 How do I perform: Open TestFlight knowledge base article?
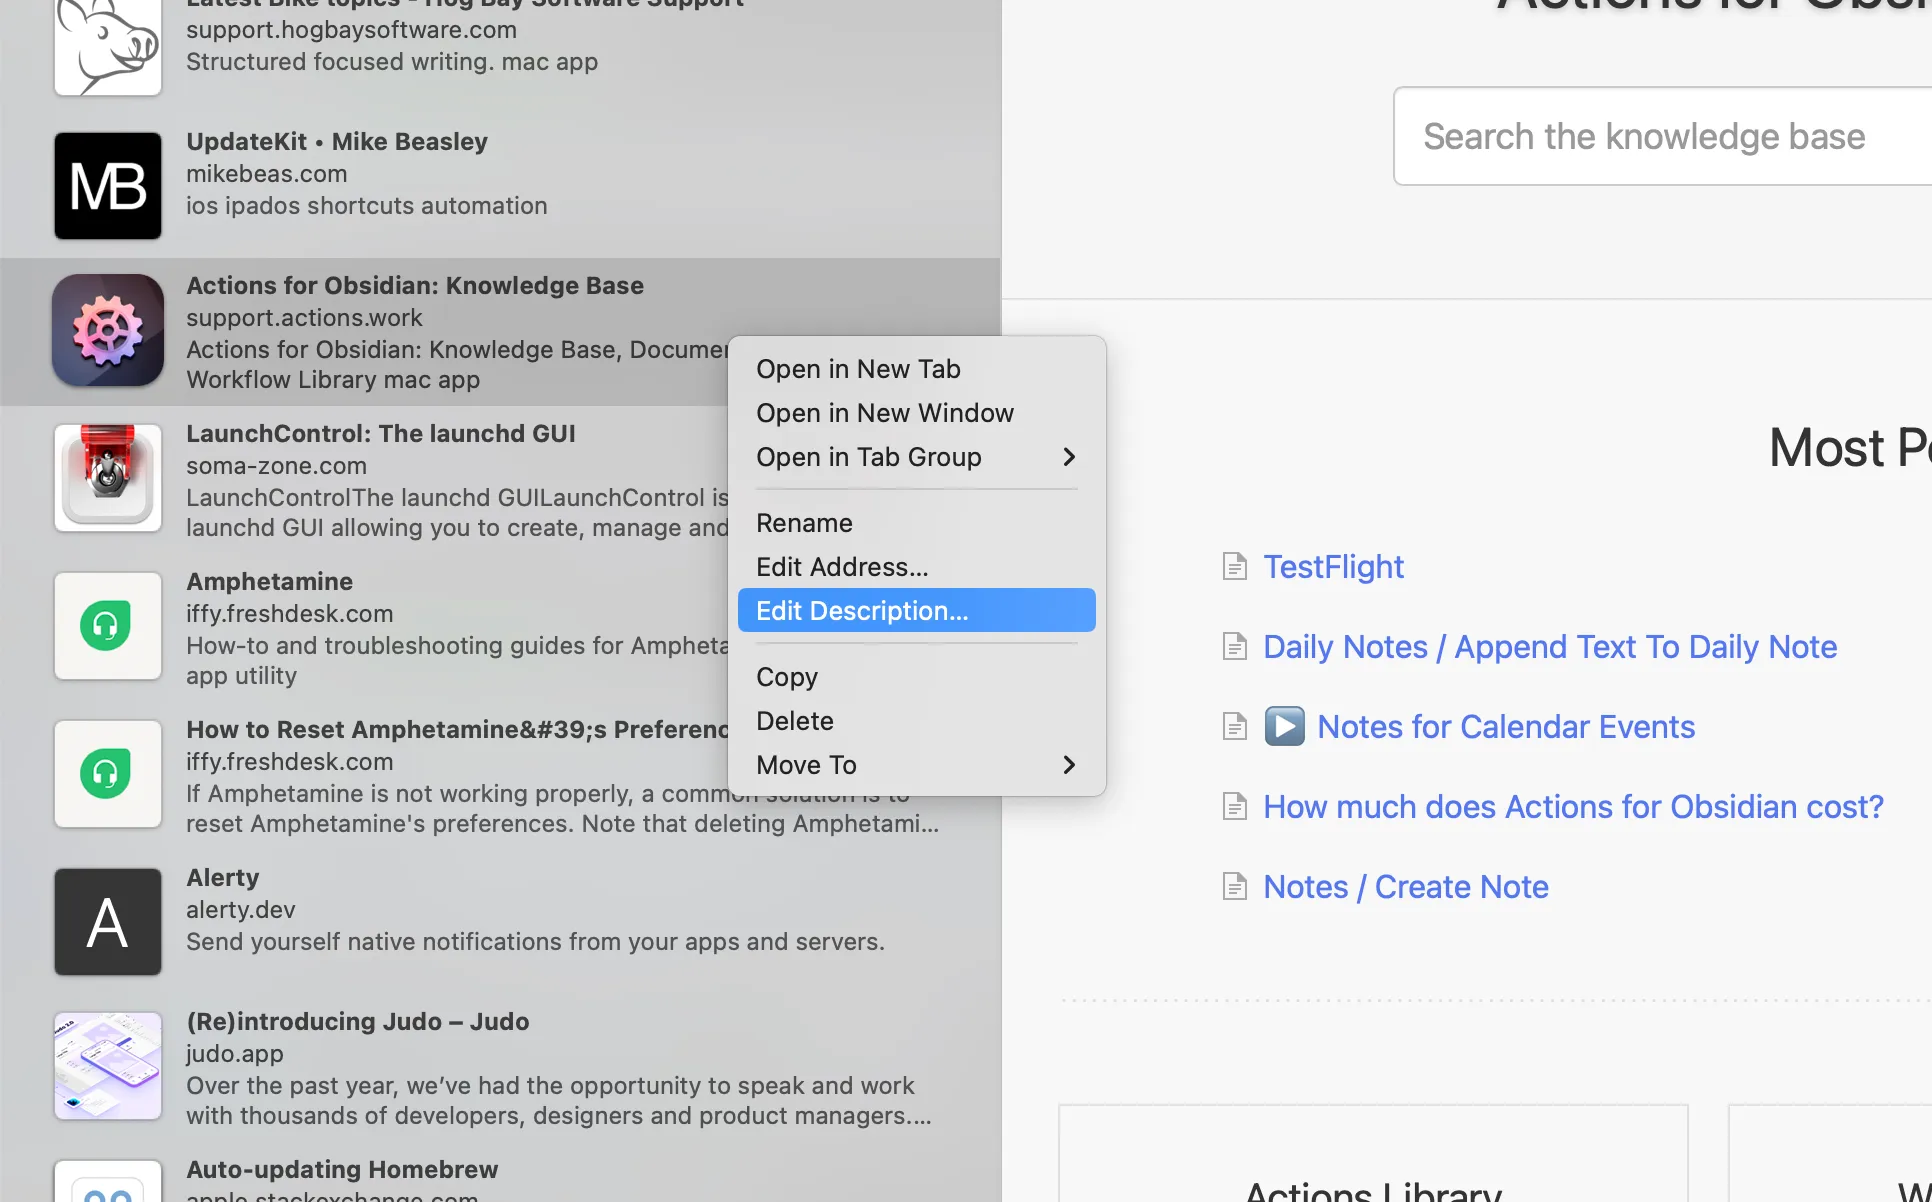pyautogui.click(x=1330, y=565)
